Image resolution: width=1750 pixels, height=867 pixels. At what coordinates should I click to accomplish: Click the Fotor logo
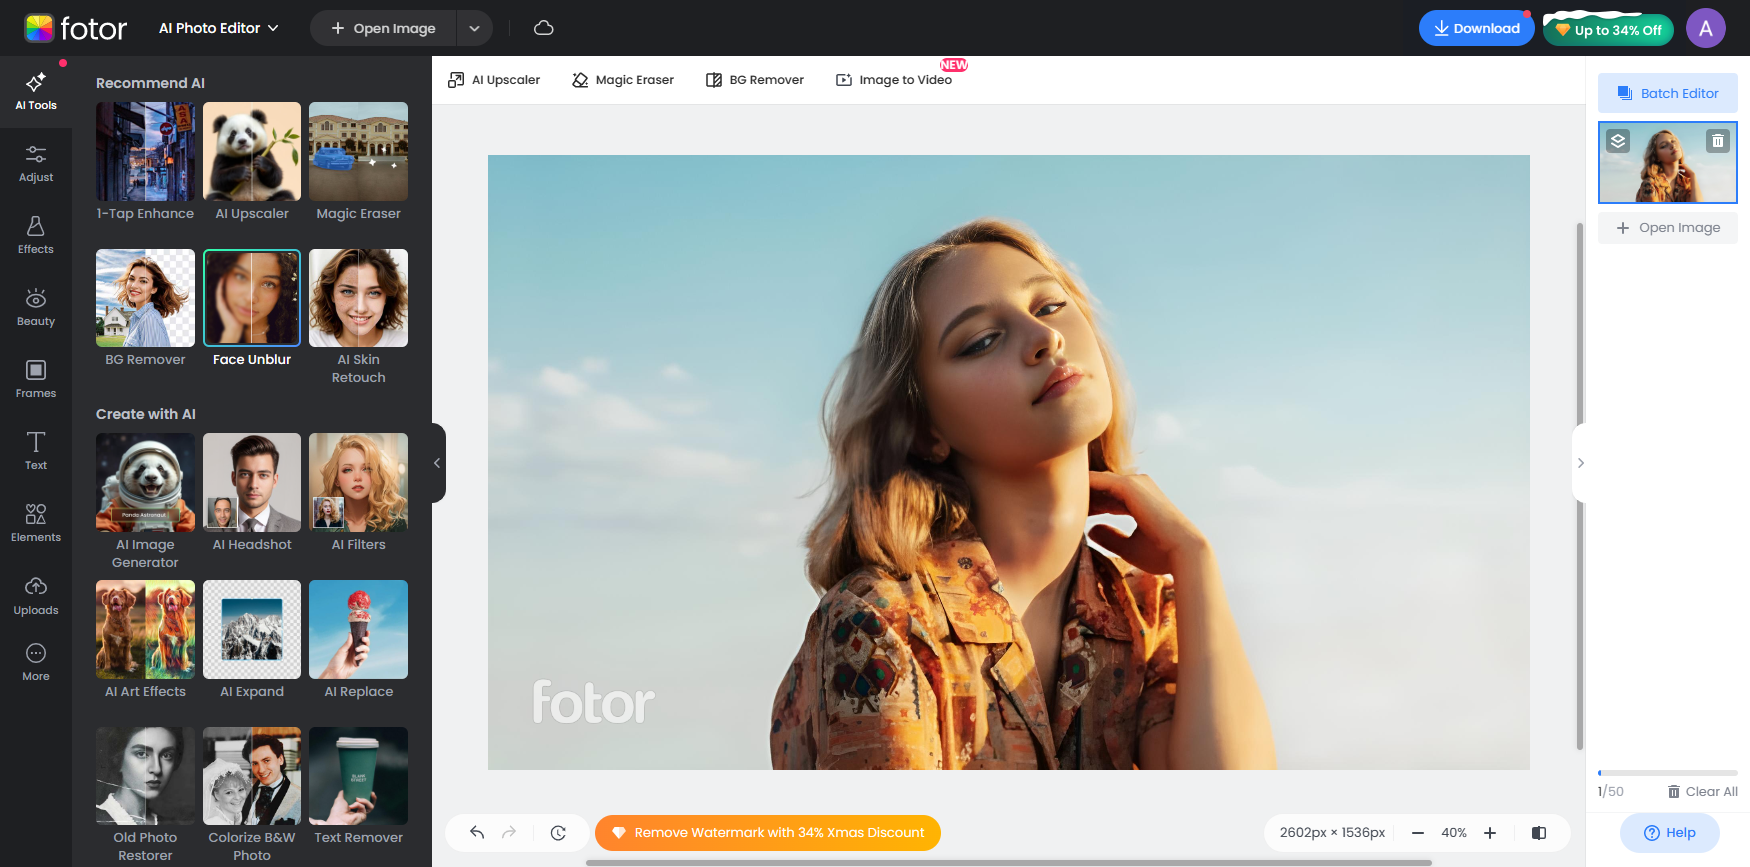(76, 28)
